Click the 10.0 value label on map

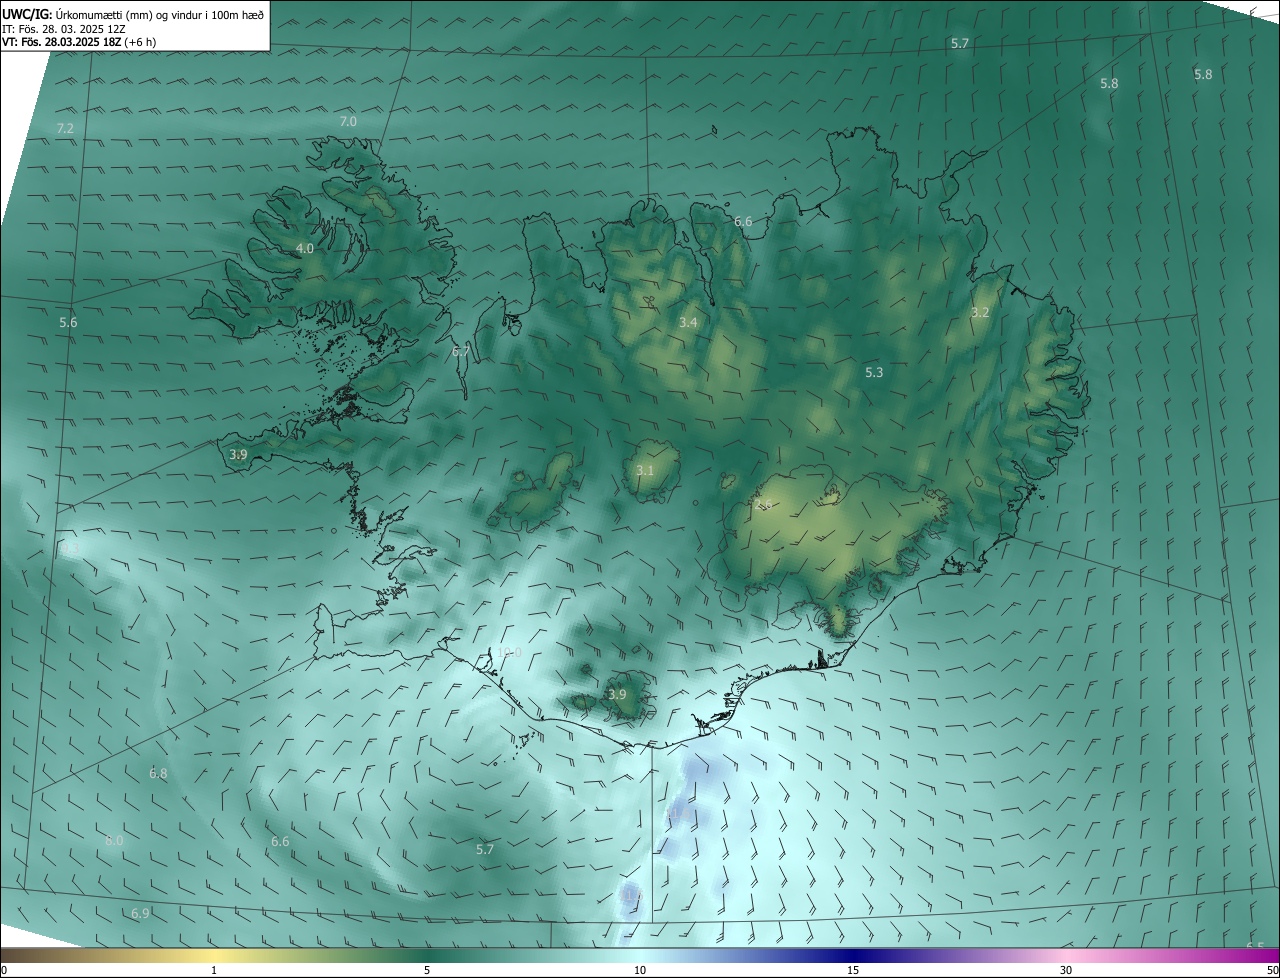[x=510, y=652]
